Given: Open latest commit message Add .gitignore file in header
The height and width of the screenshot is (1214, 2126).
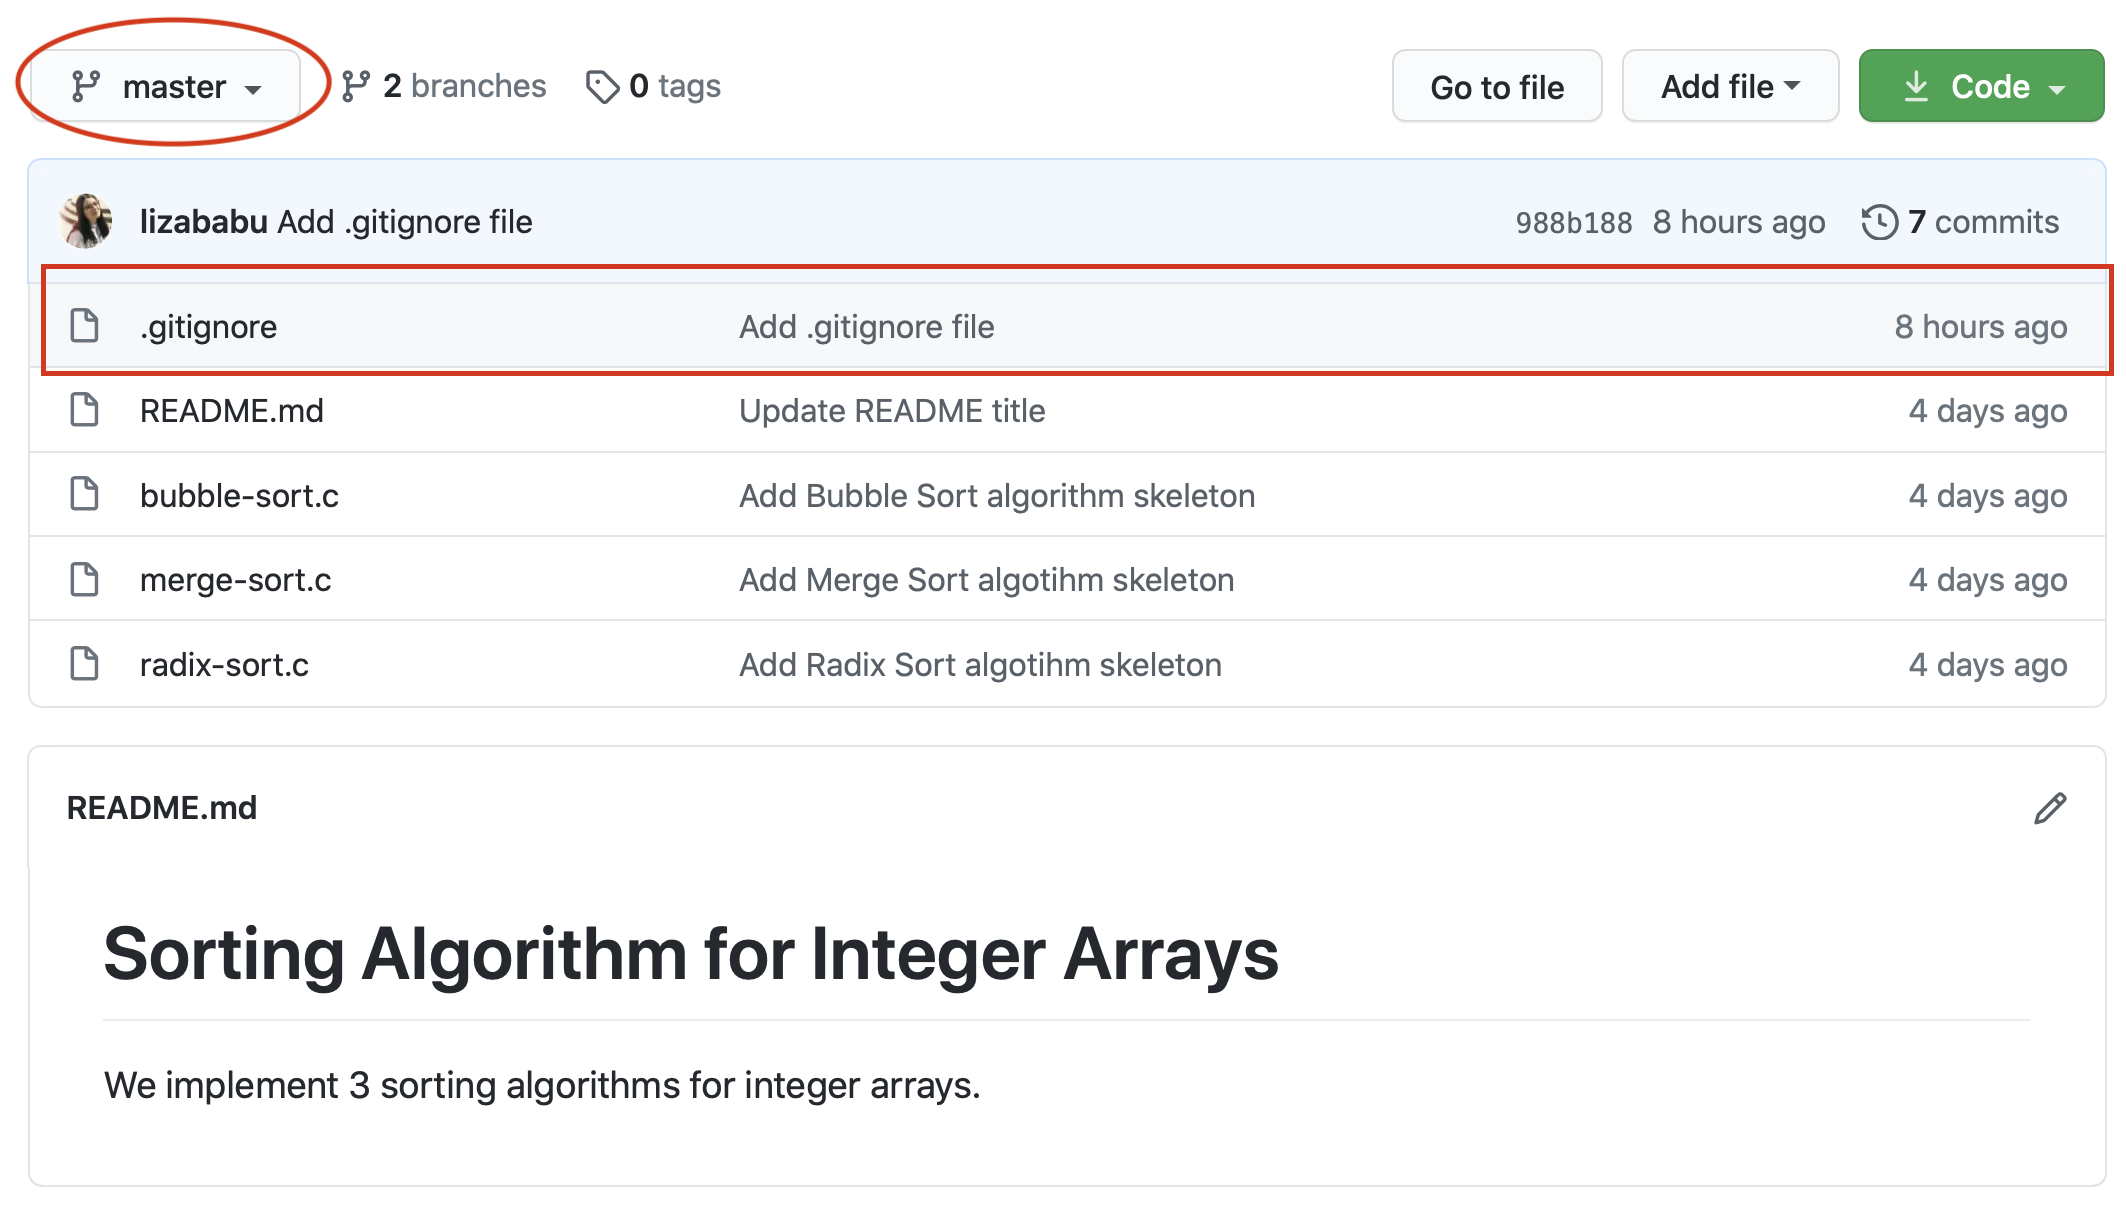Looking at the screenshot, I should click(405, 222).
